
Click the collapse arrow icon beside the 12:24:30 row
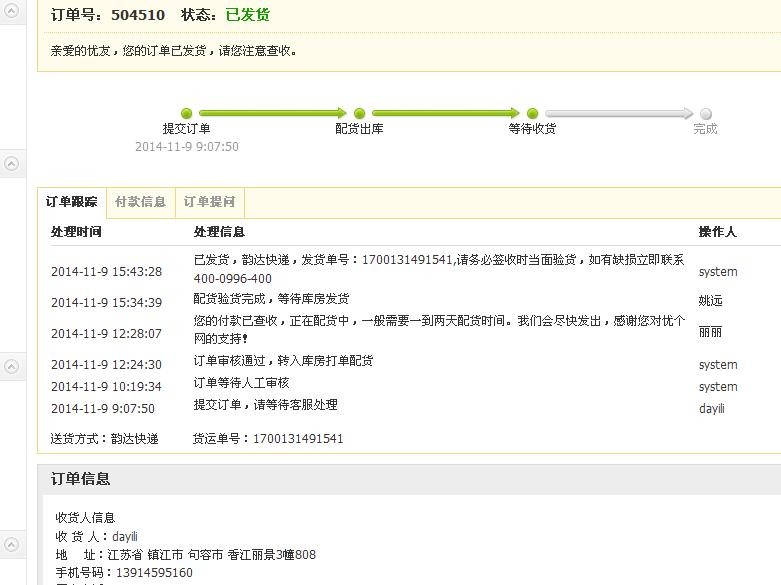pyautogui.click(x=11, y=366)
